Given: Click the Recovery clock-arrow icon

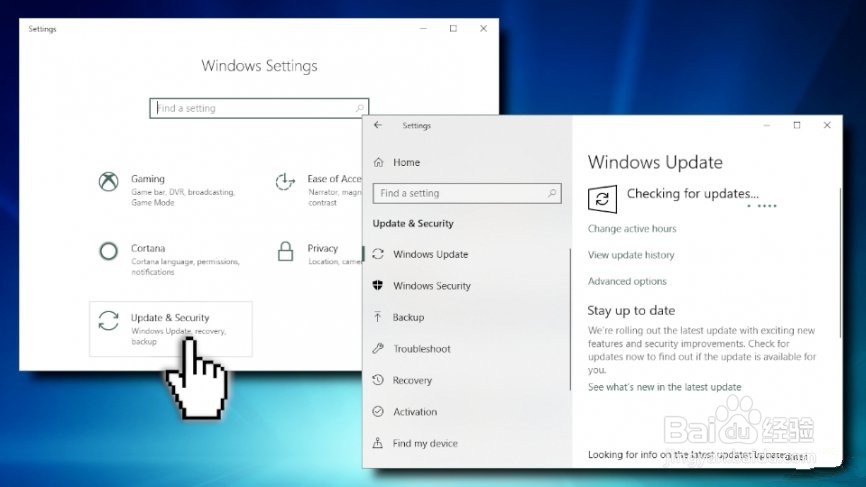Looking at the screenshot, I should click(x=378, y=380).
